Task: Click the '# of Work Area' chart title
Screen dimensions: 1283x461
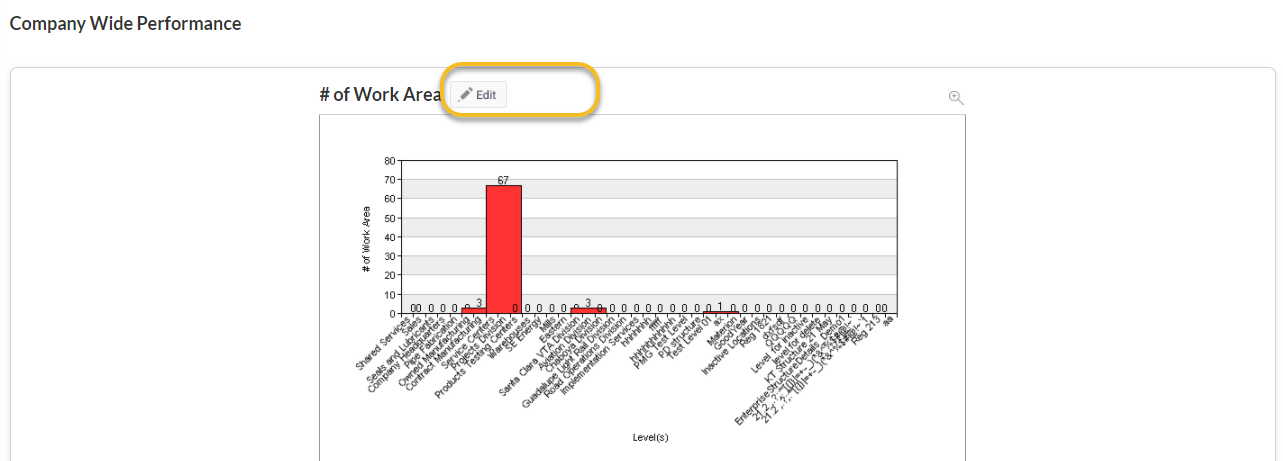Action: (x=380, y=94)
